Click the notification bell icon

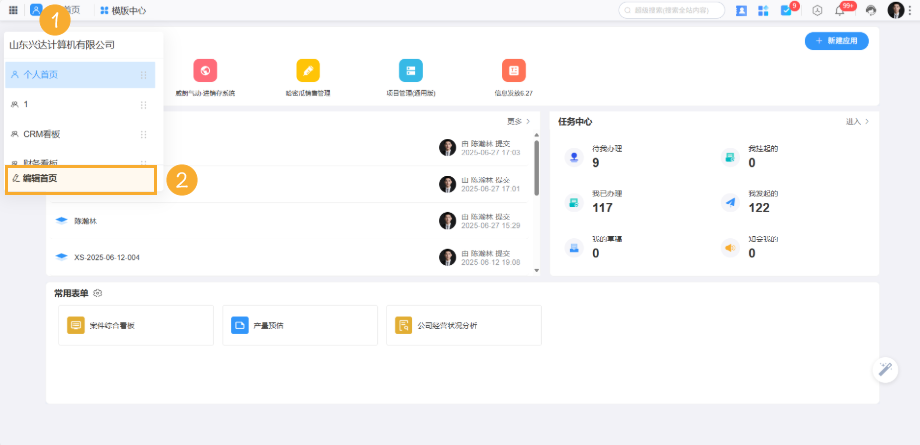coord(840,10)
